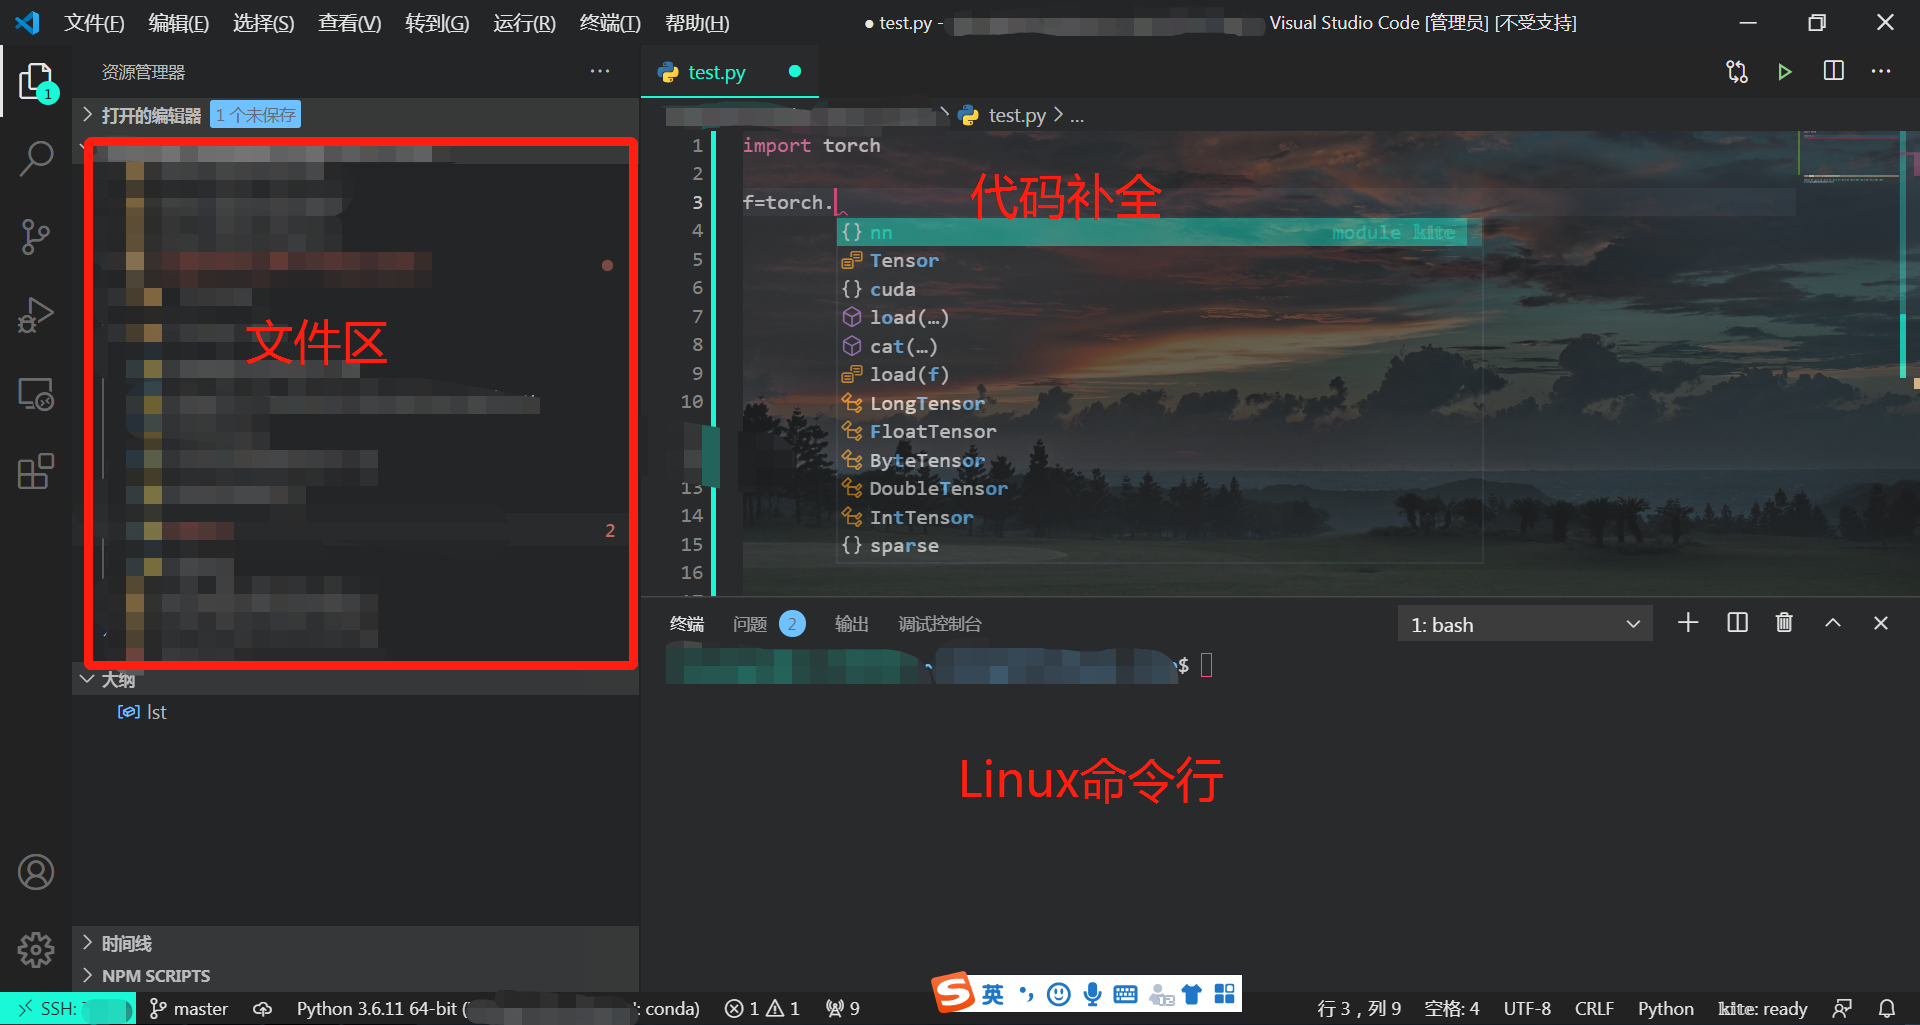Kill the terminal with trash icon

tap(1784, 623)
